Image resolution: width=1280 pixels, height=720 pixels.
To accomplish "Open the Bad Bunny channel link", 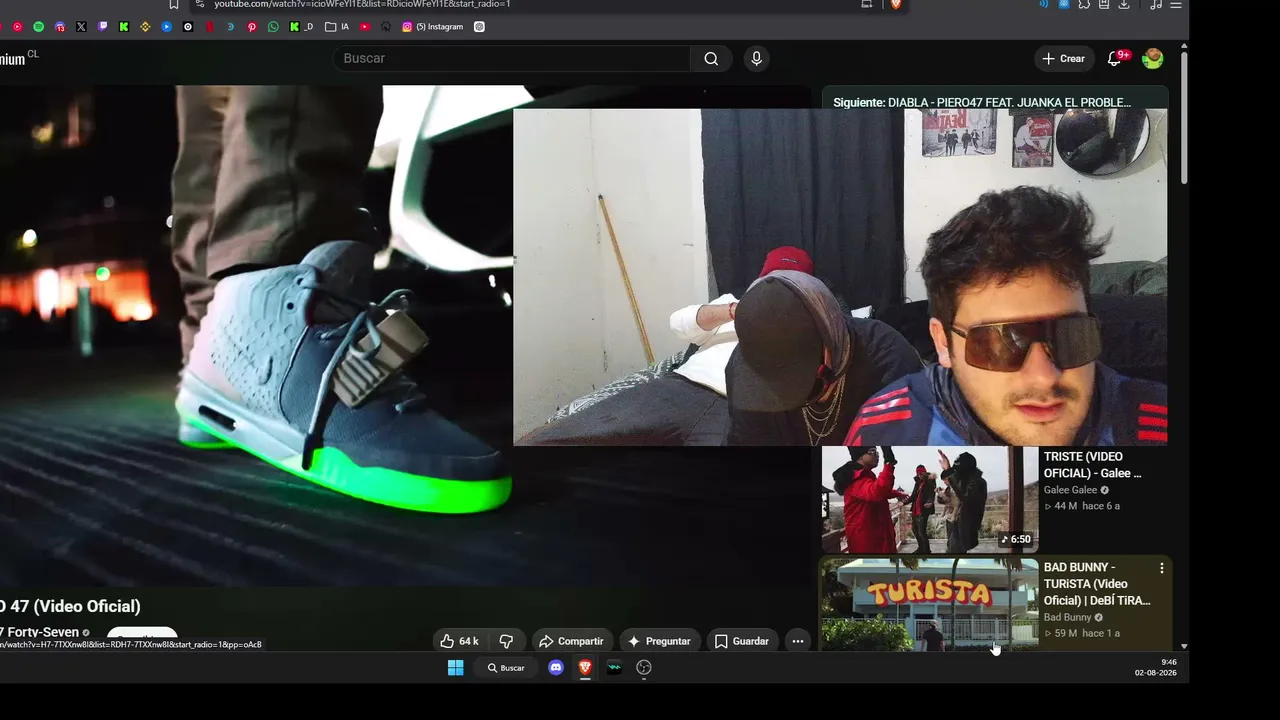I will click(1068, 617).
